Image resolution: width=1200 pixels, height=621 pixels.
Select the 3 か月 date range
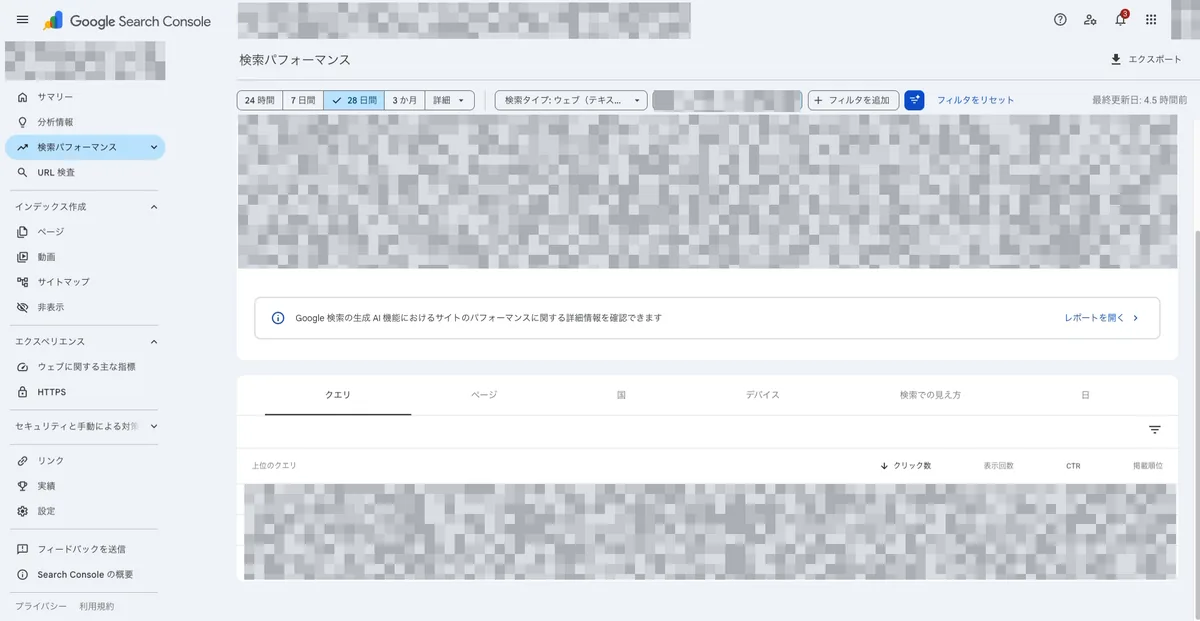click(404, 100)
